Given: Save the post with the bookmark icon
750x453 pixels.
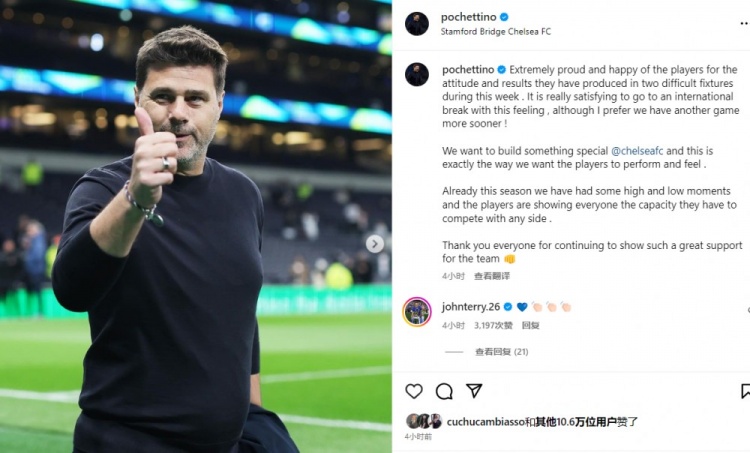Looking at the screenshot, I should pyautogui.click(x=745, y=391).
